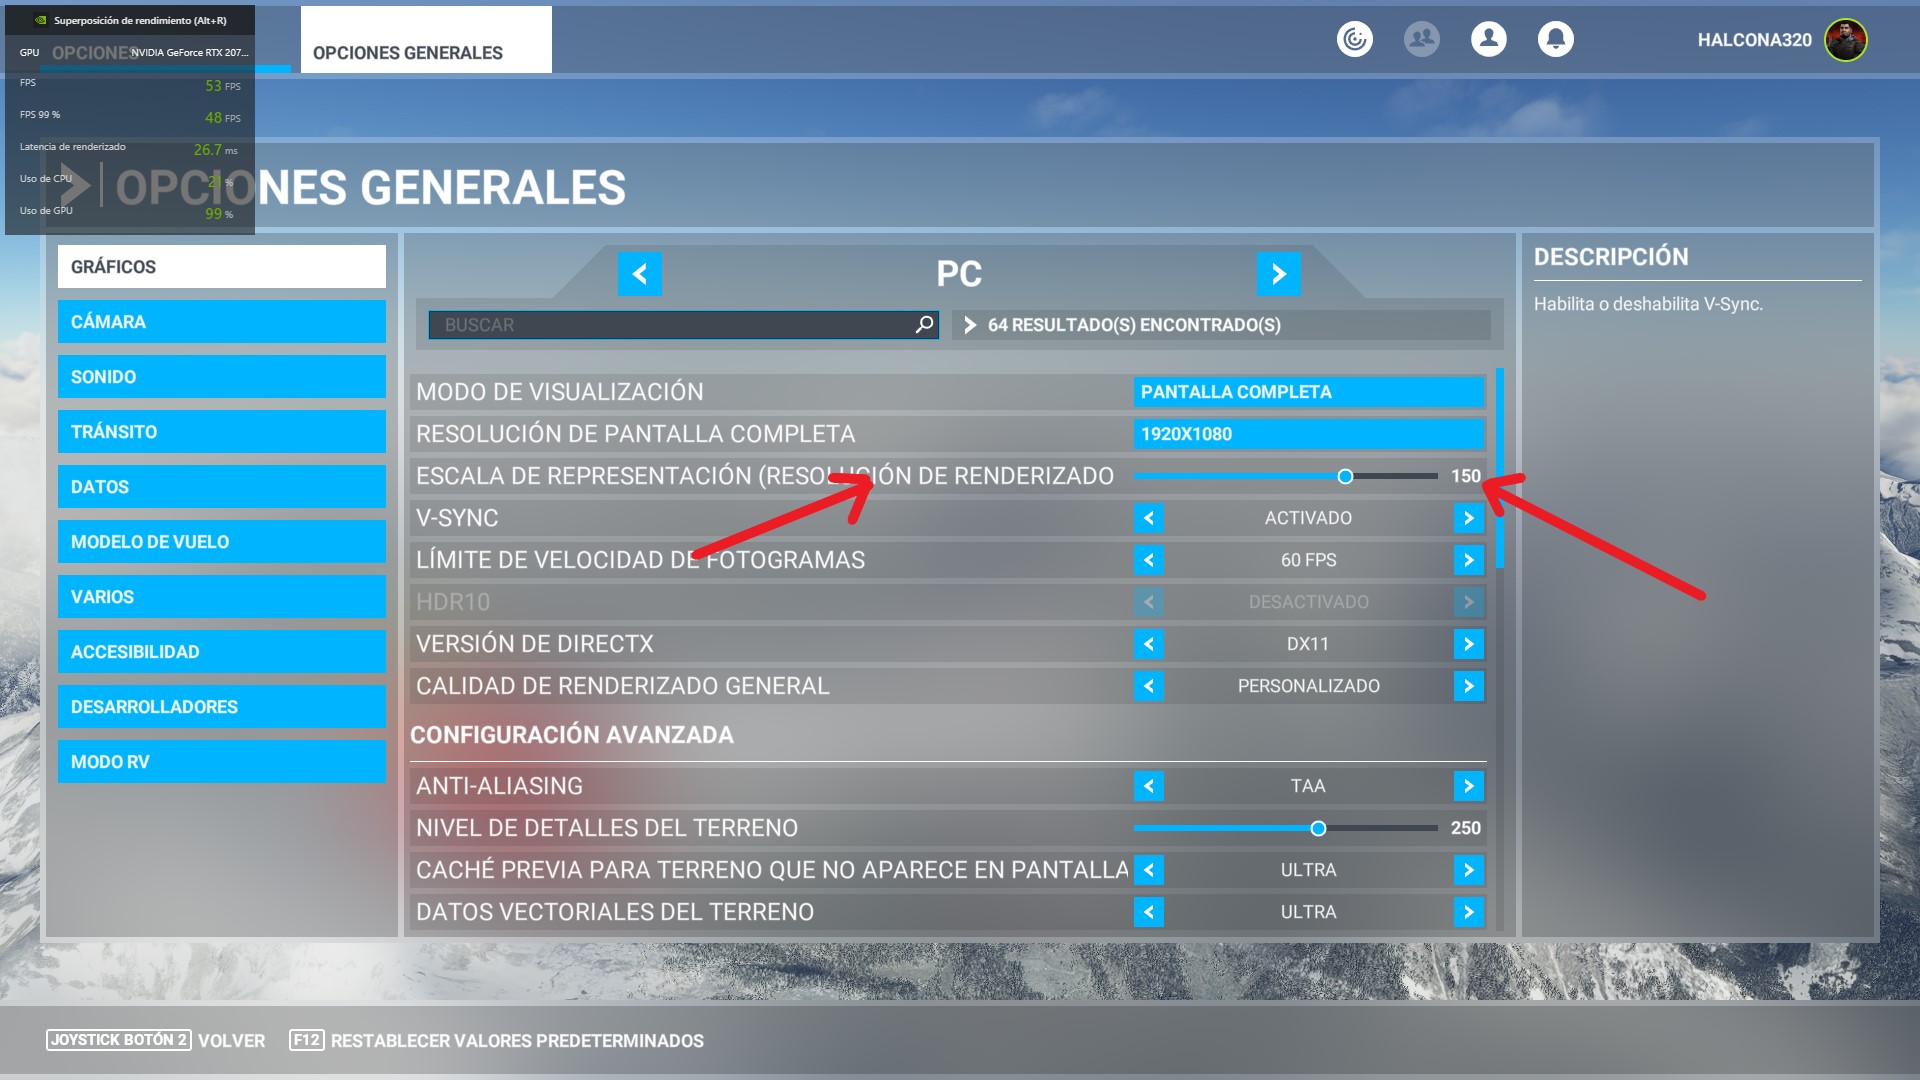This screenshot has width=1920, height=1080.
Task: Open the user profile icon
Action: pyautogui.click(x=1488, y=40)
